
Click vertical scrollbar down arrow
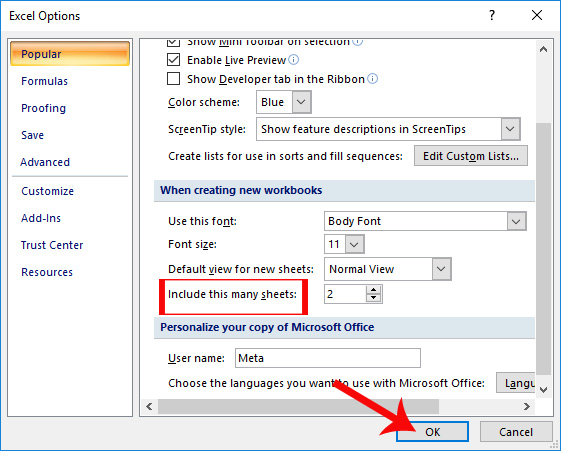tap(543, 389)
